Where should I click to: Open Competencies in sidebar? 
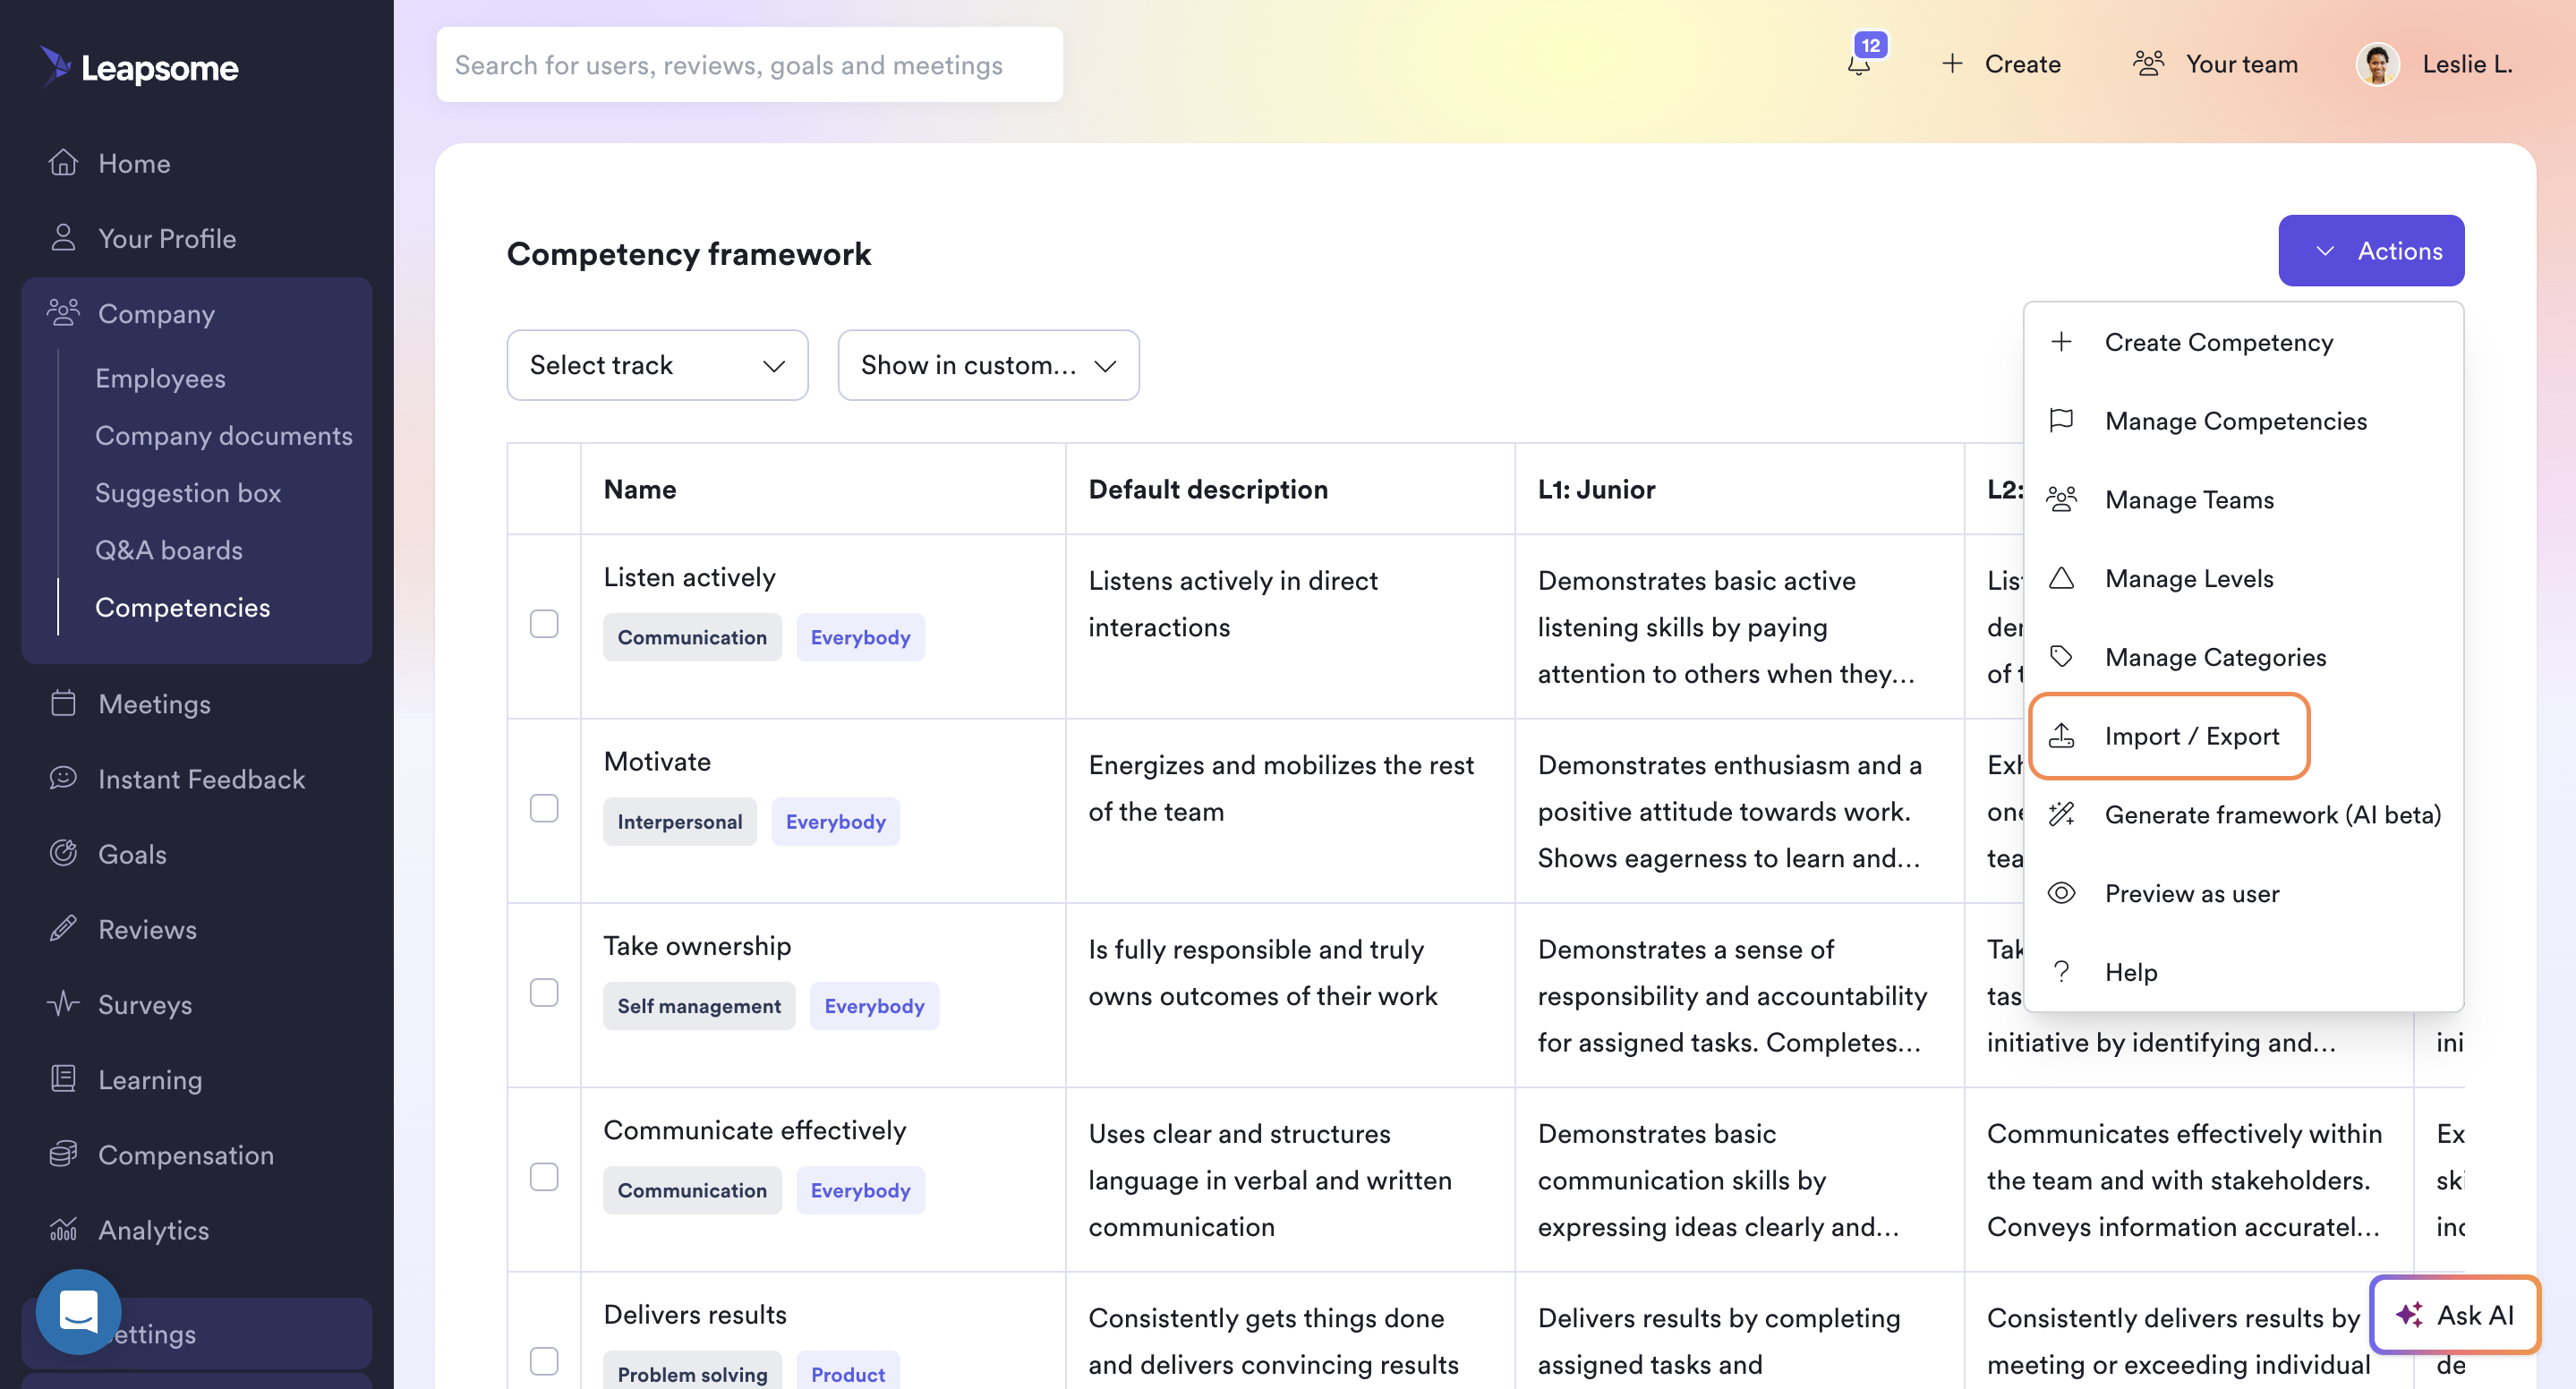point(182,607)
